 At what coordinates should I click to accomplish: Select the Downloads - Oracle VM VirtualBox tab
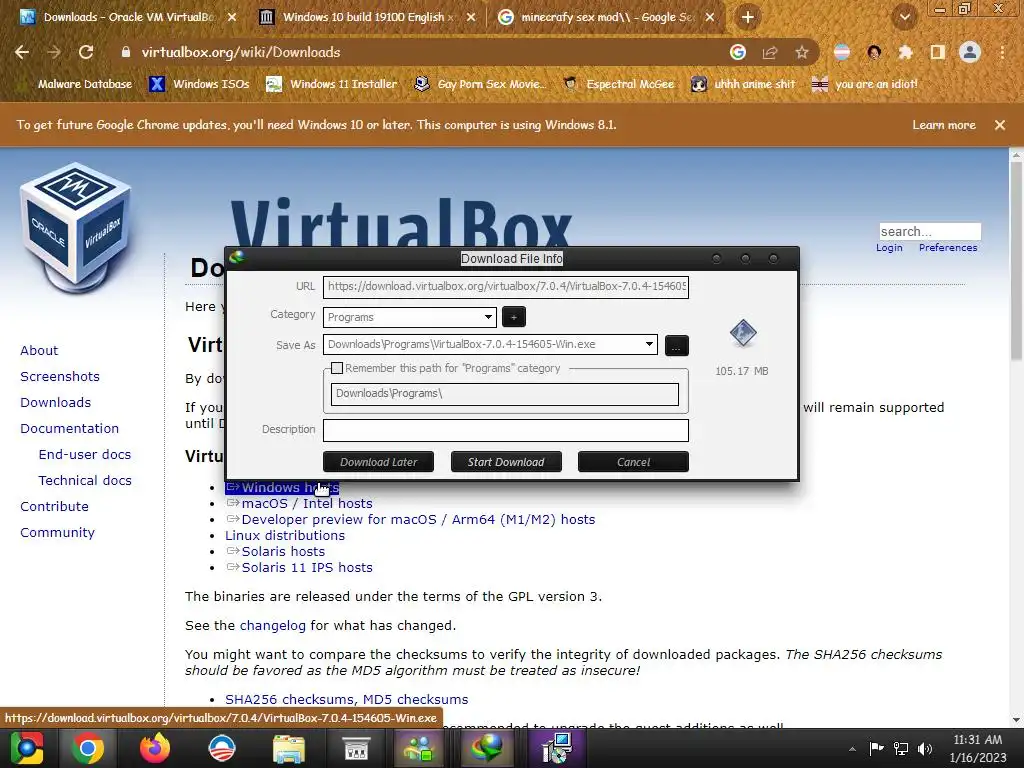(x=128, y=18)
